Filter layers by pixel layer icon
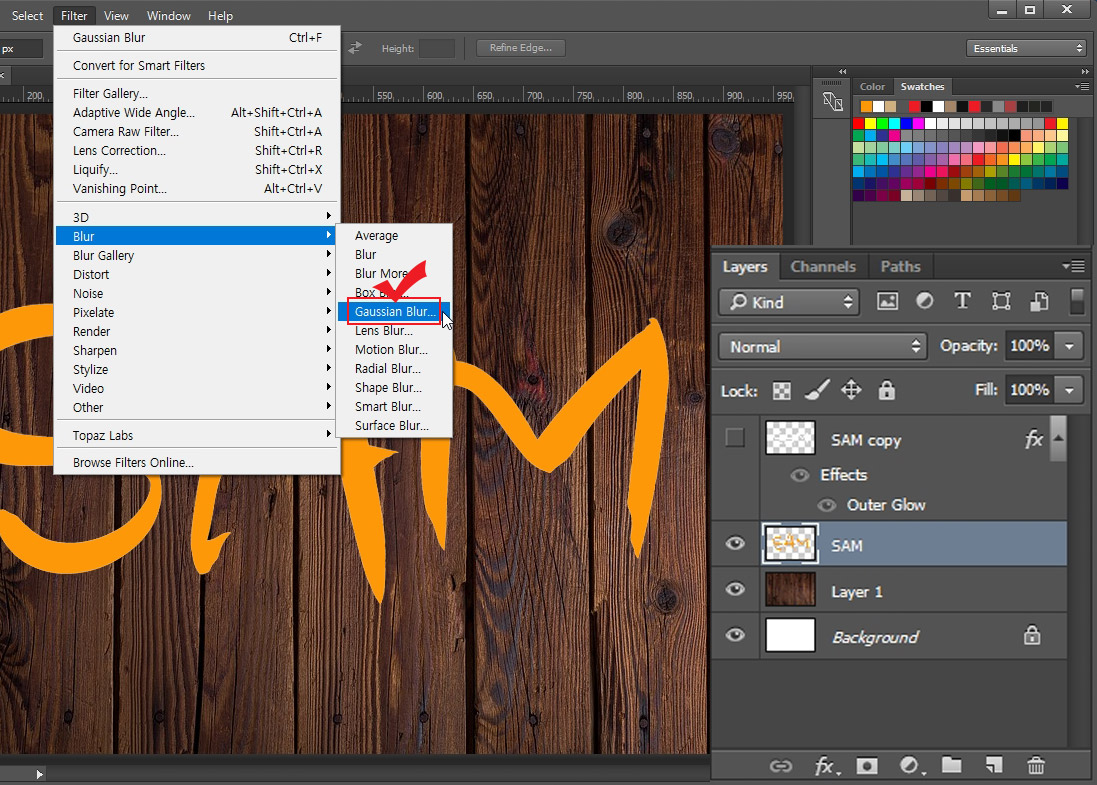Image resolution: width=1097 pixels, height=785 pixels. (887, 302)
